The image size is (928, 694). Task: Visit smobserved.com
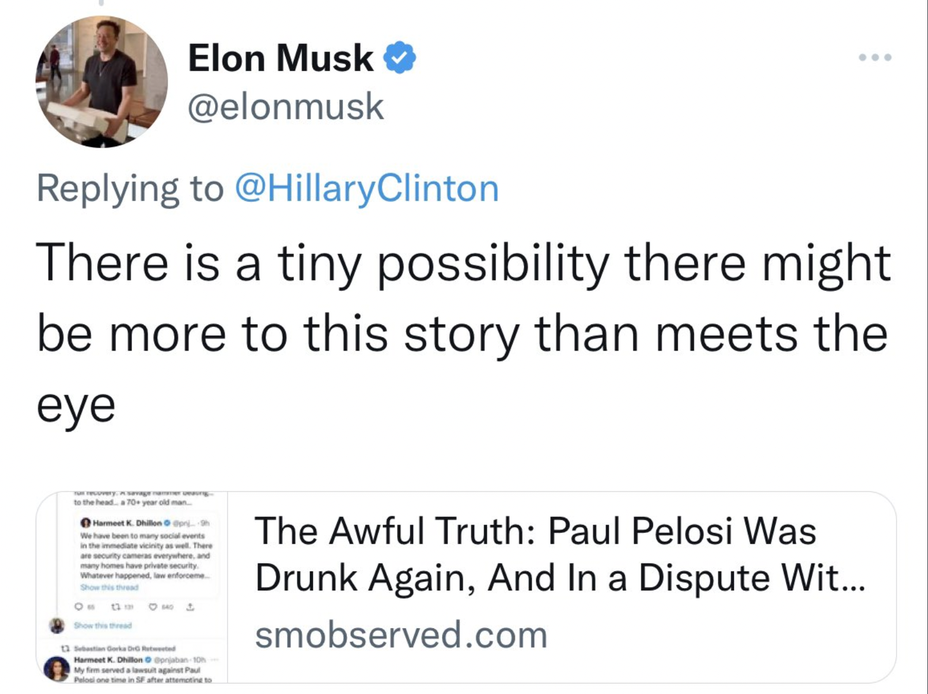click(x=398, y=634)
